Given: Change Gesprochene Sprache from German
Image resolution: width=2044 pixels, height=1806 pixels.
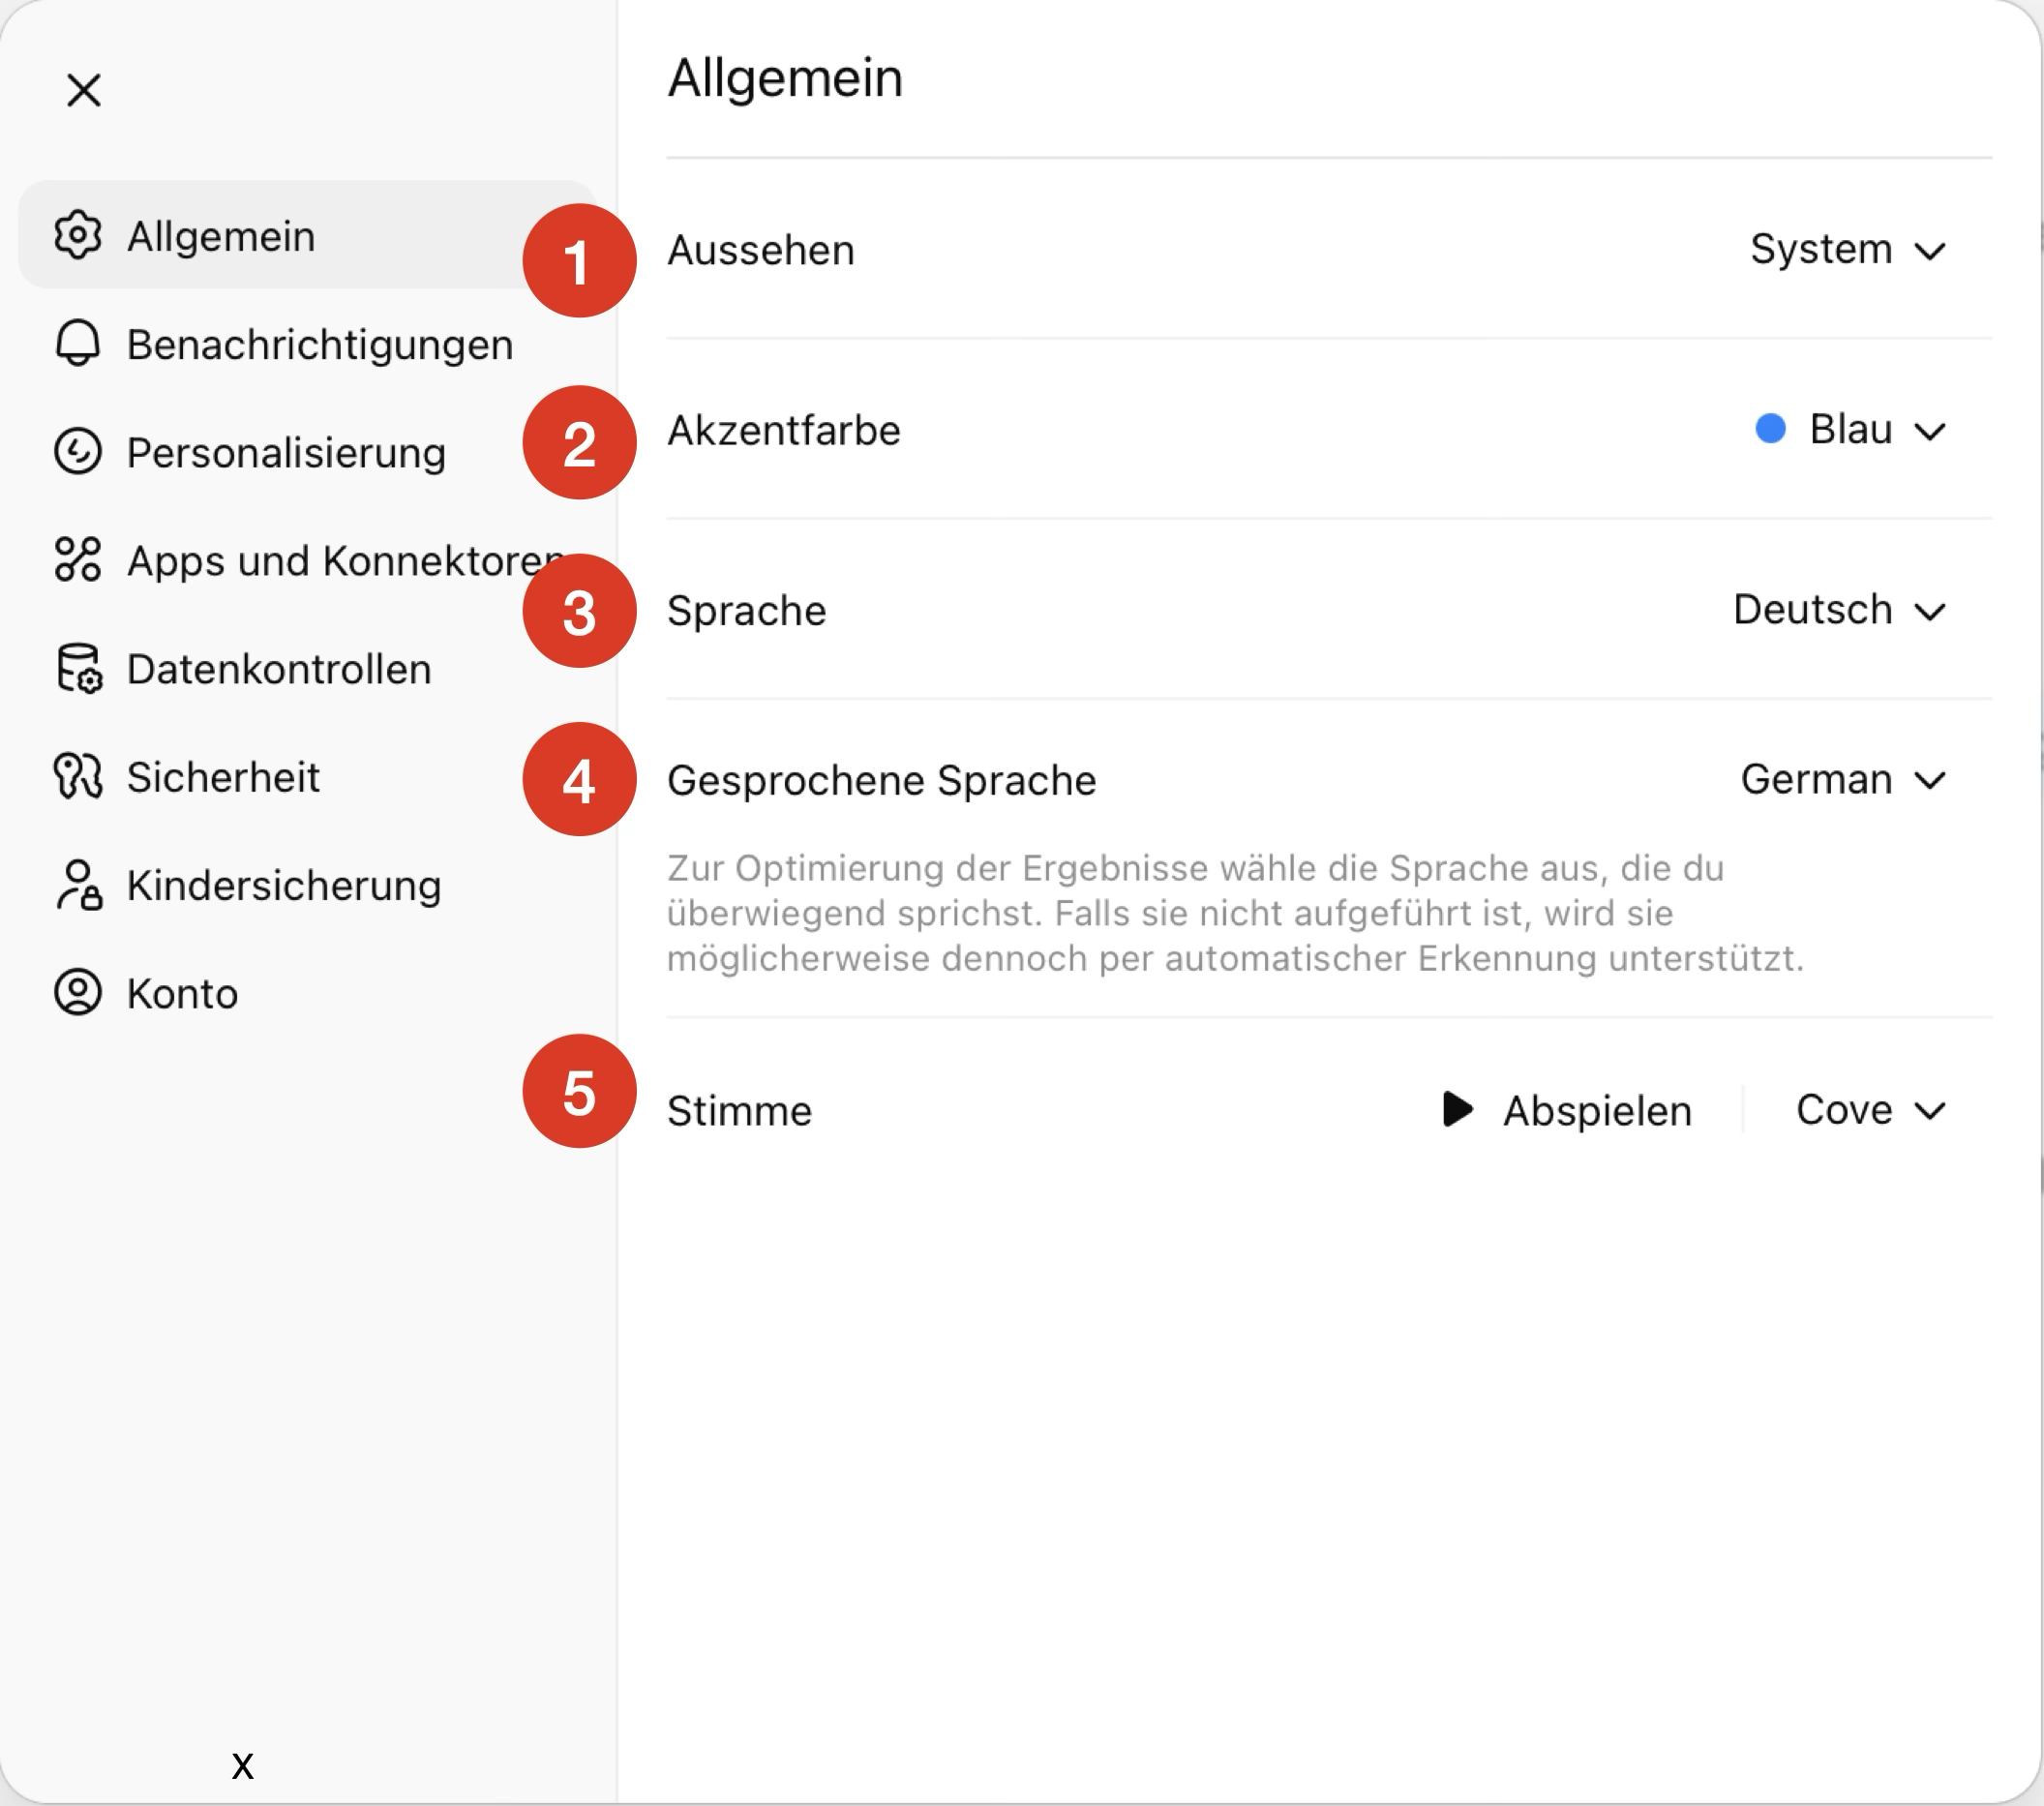Looking at the screenshot, I should click(1843, 780).
